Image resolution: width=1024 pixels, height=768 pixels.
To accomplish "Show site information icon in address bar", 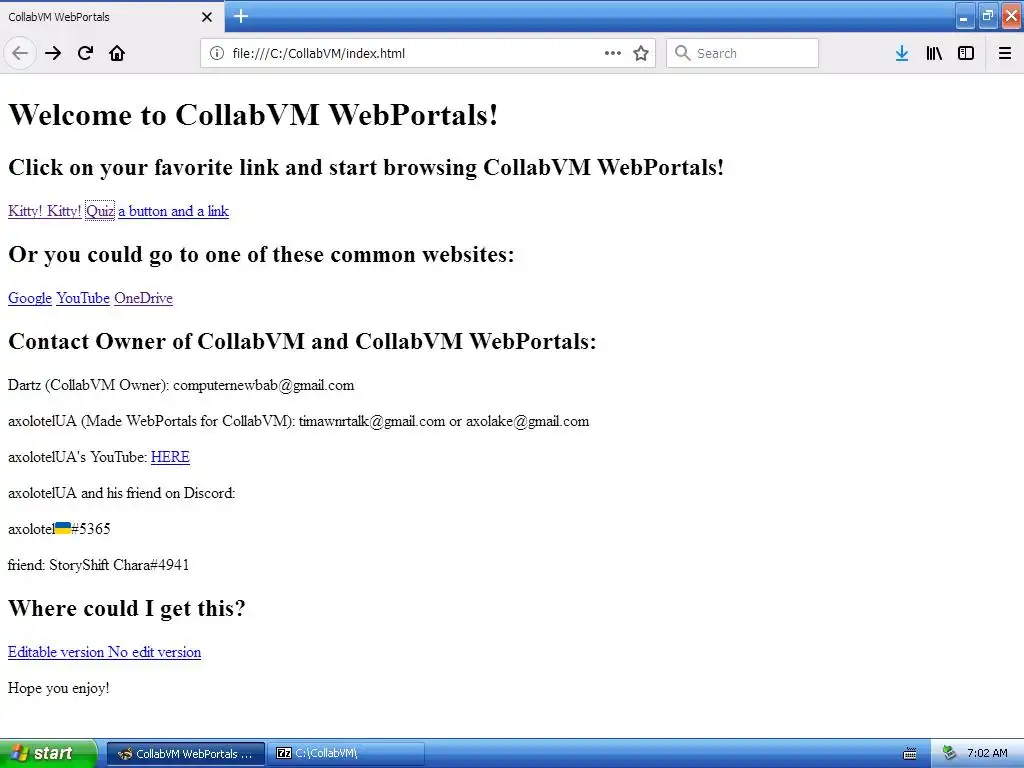I will tap(217, 54).
